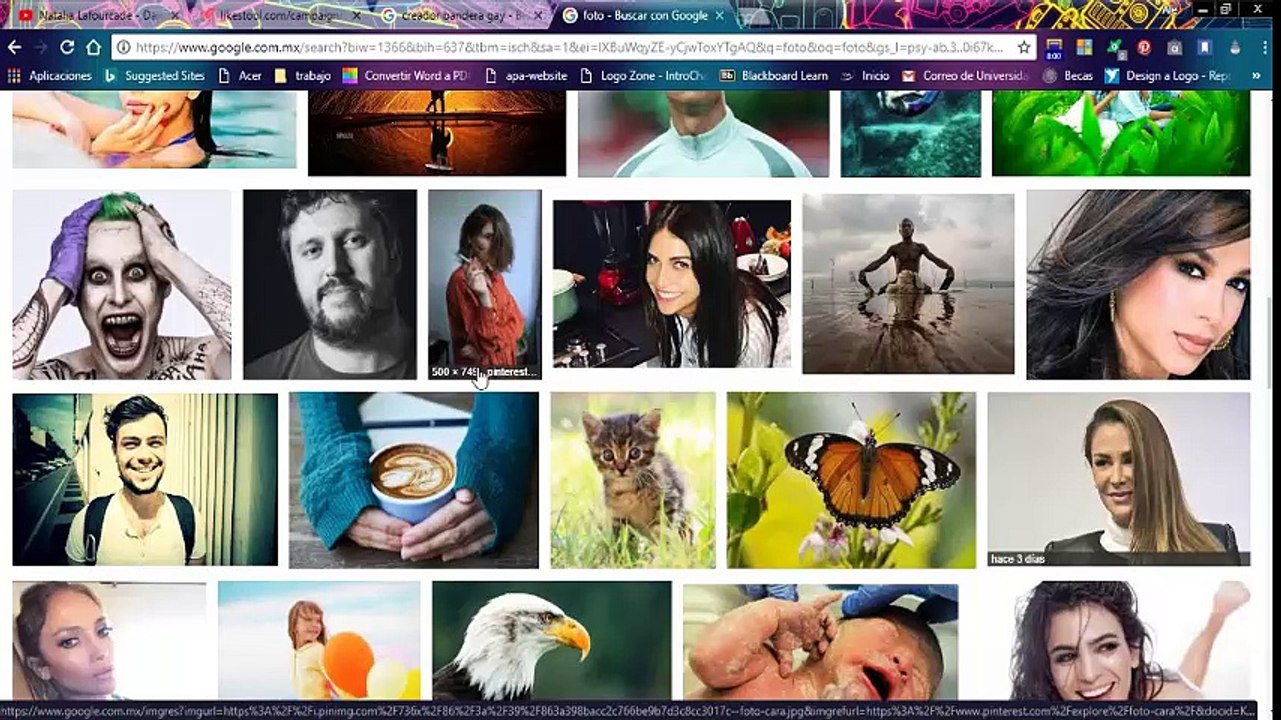
Task: Switch to the creador bandera gay tab
Action: (460, 15)
